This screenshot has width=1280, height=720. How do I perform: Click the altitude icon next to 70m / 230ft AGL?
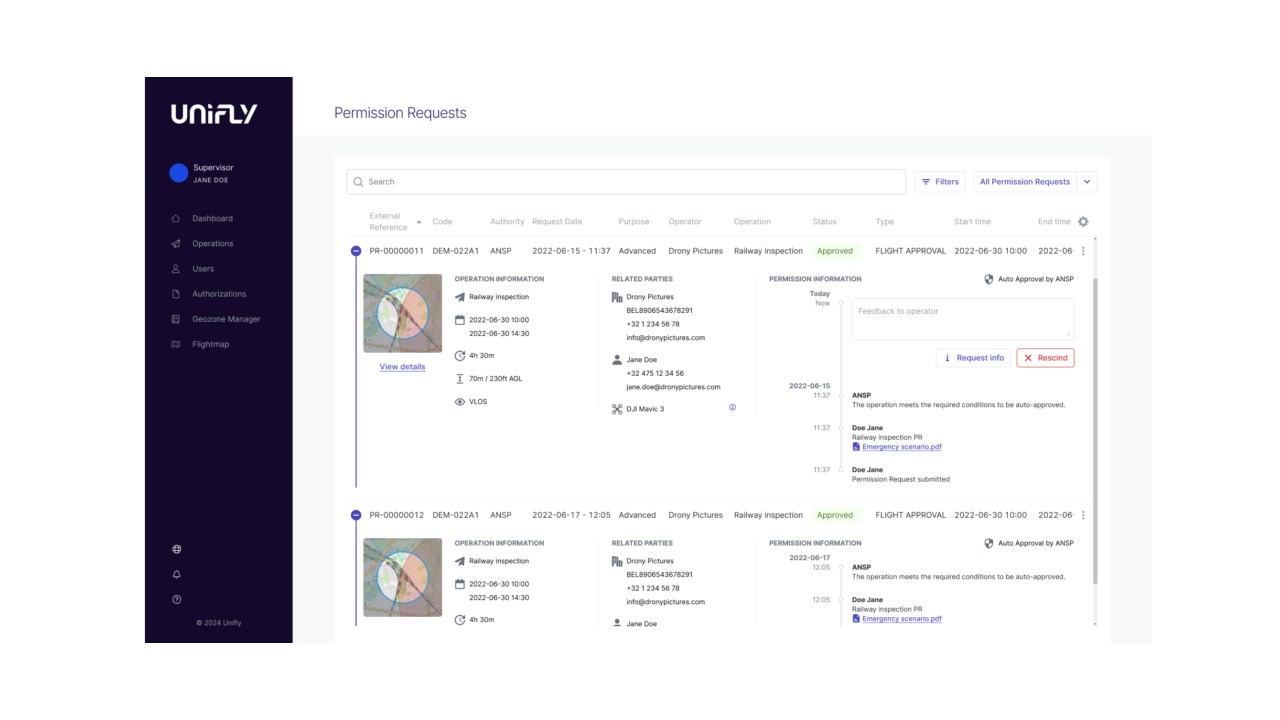point(460,378)
